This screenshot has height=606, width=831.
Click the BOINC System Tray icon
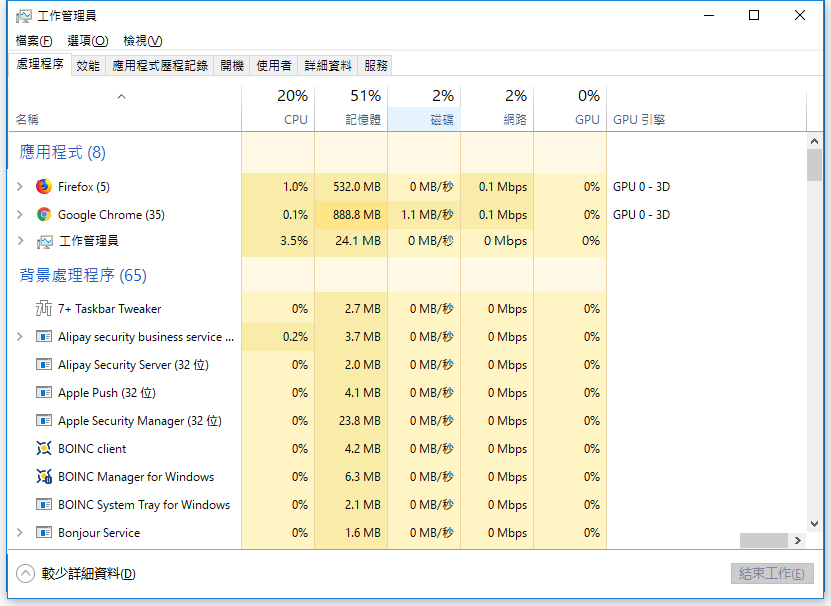point(44,505)
